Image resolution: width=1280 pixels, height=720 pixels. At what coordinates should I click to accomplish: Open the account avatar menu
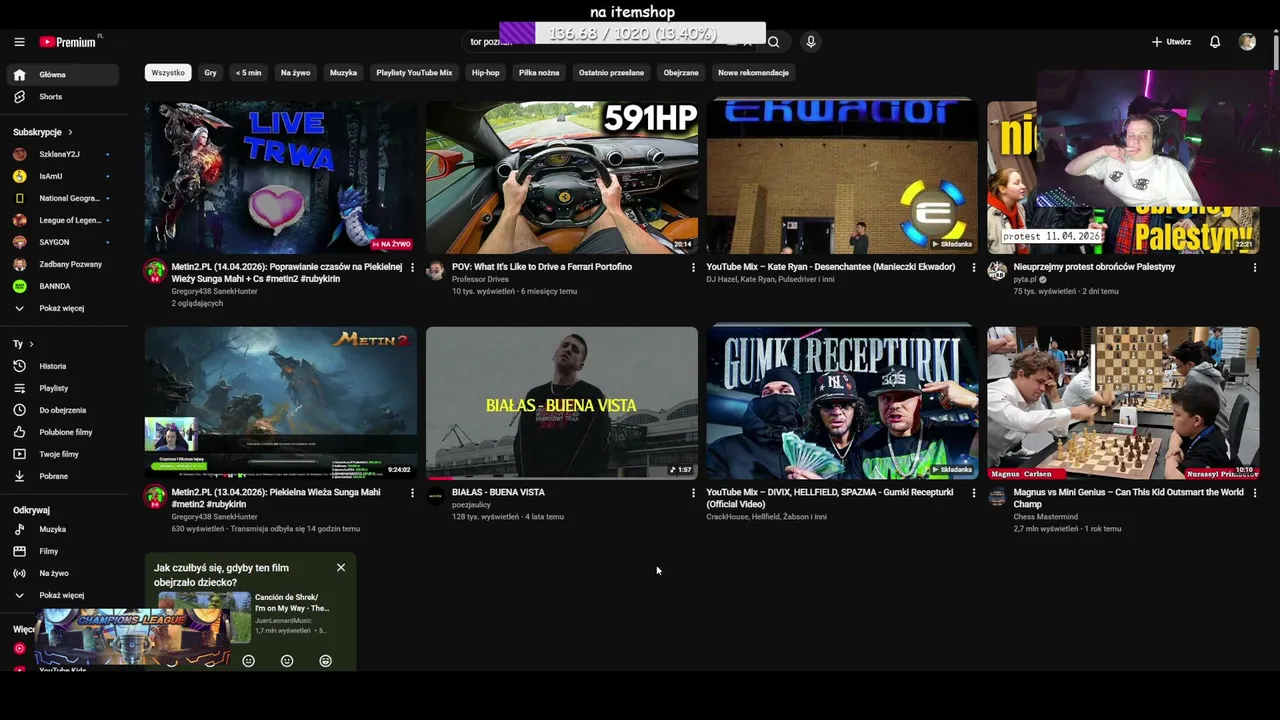pyautogui.click(x=1247, y=42)
